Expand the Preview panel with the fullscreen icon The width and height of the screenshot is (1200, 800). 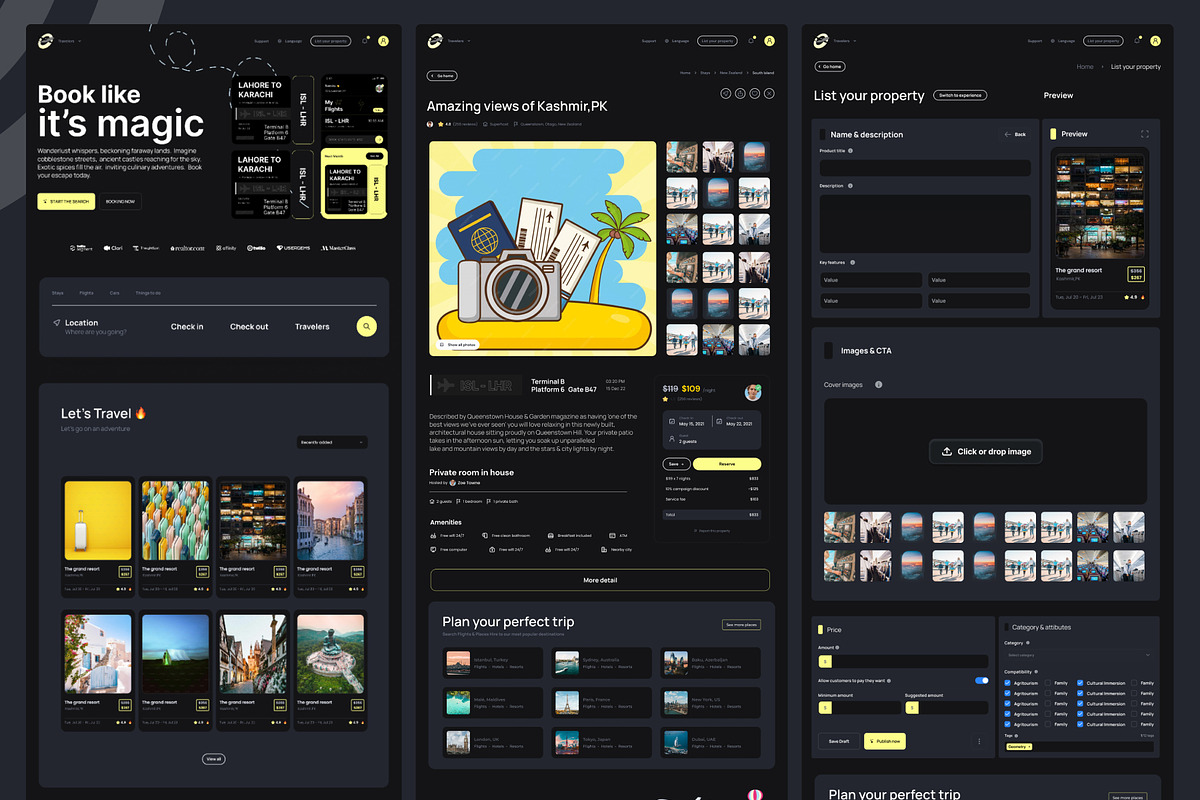[1145, 133]
